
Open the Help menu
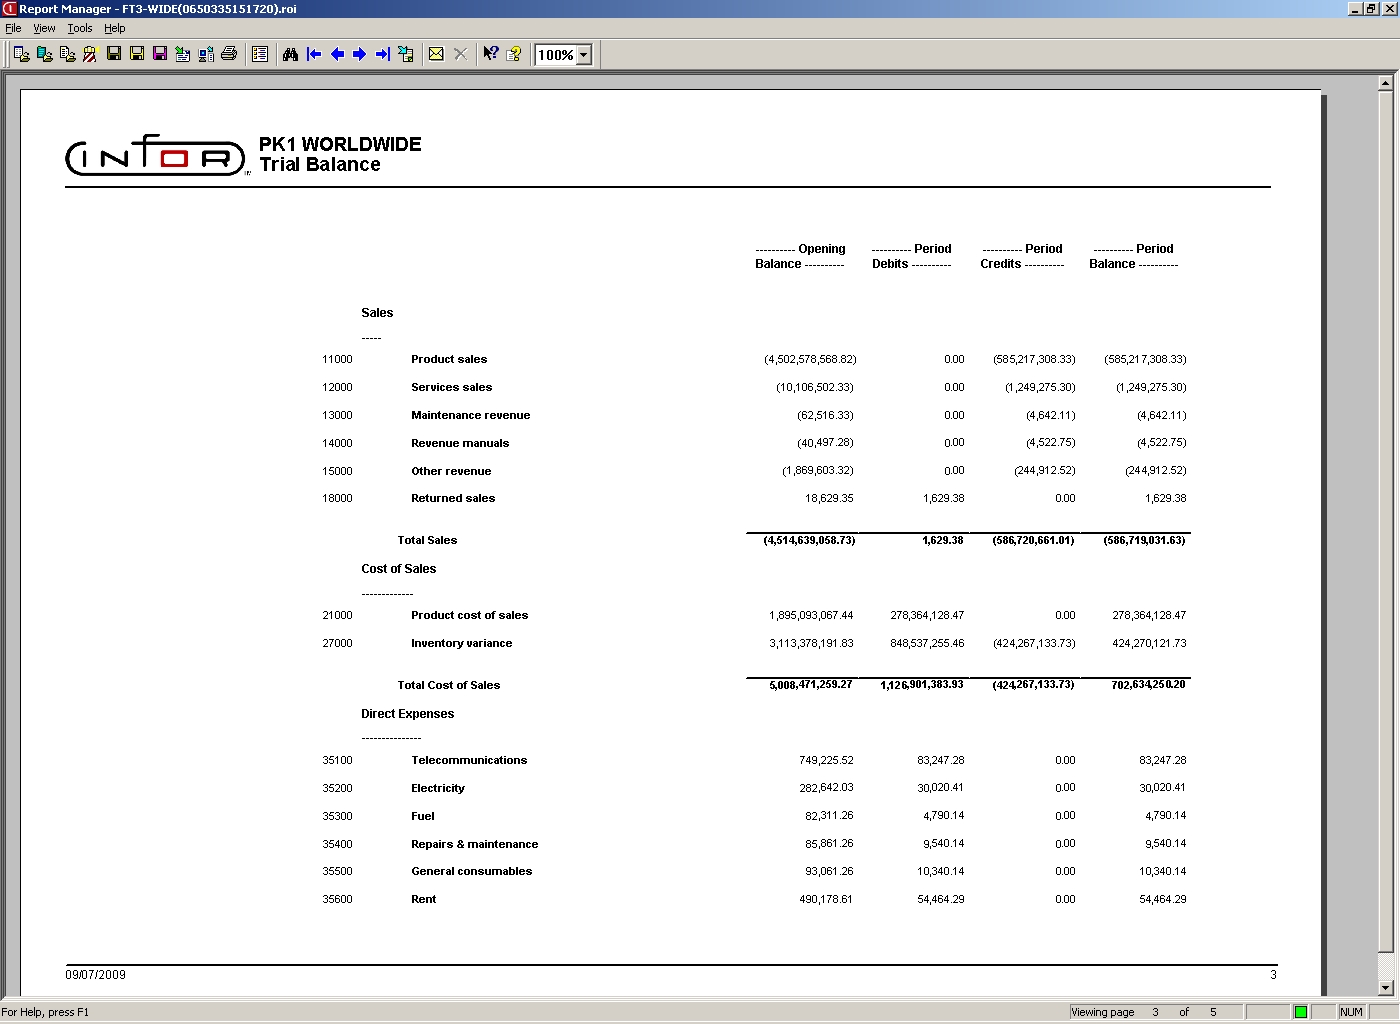115,28
